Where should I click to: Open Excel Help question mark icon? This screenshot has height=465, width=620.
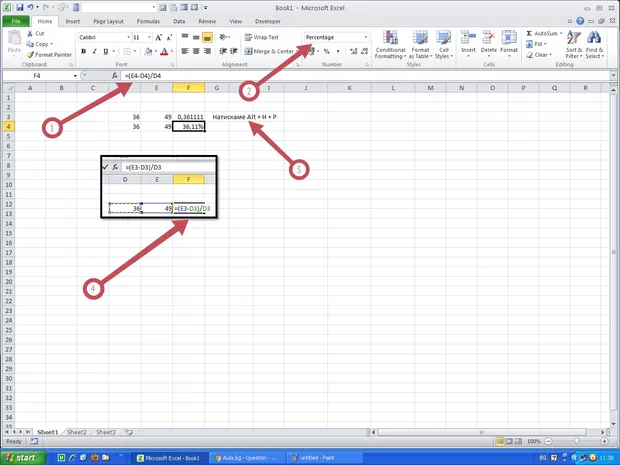tap(580, 21)
